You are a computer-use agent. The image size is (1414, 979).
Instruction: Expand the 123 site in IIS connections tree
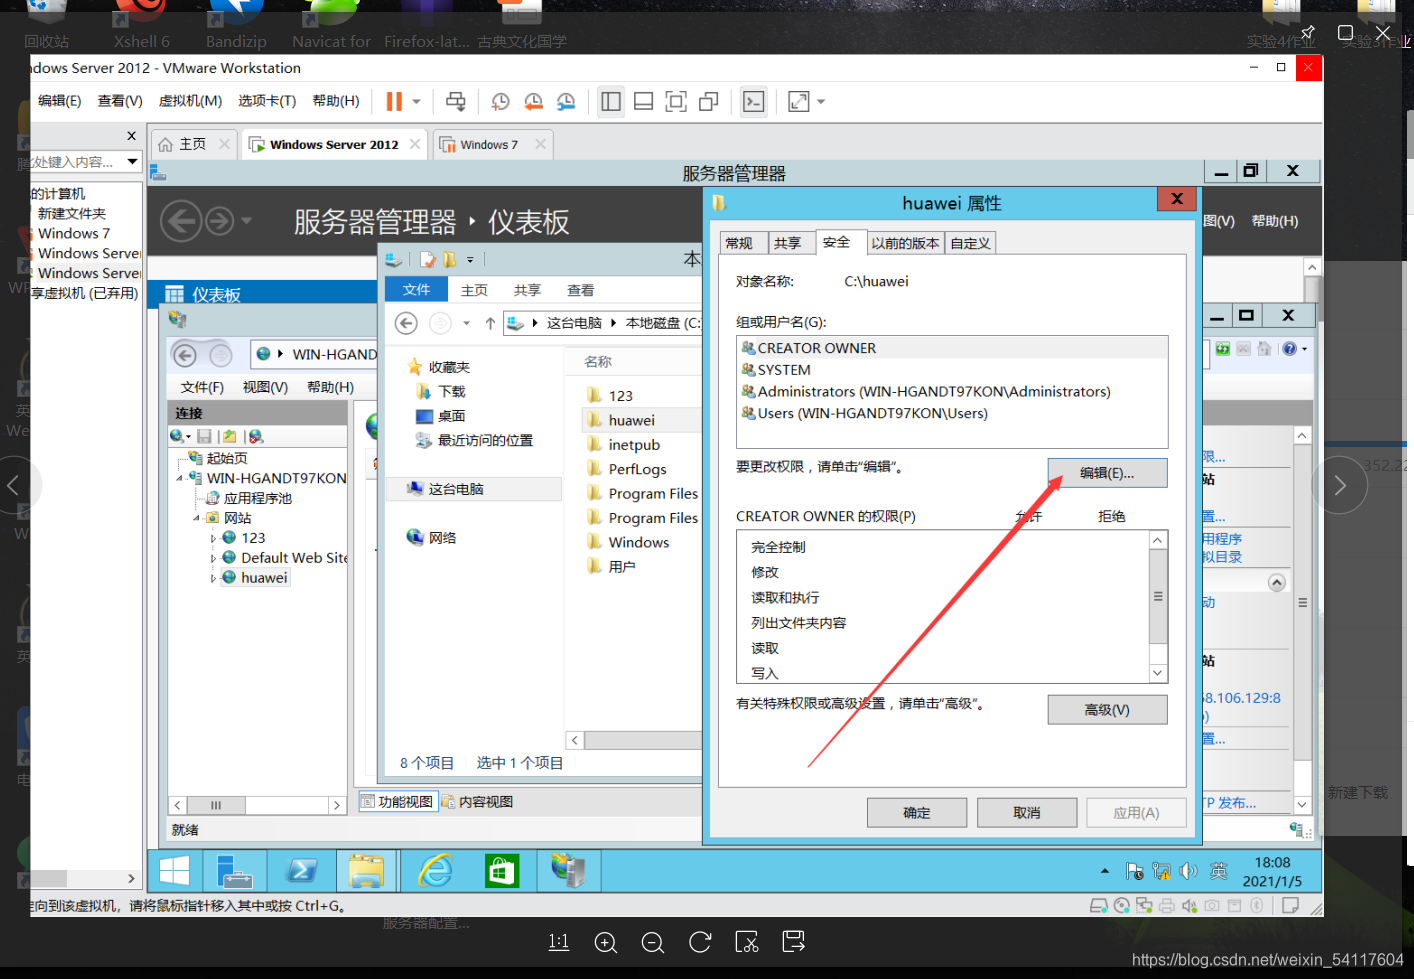(x=213, y=538)
